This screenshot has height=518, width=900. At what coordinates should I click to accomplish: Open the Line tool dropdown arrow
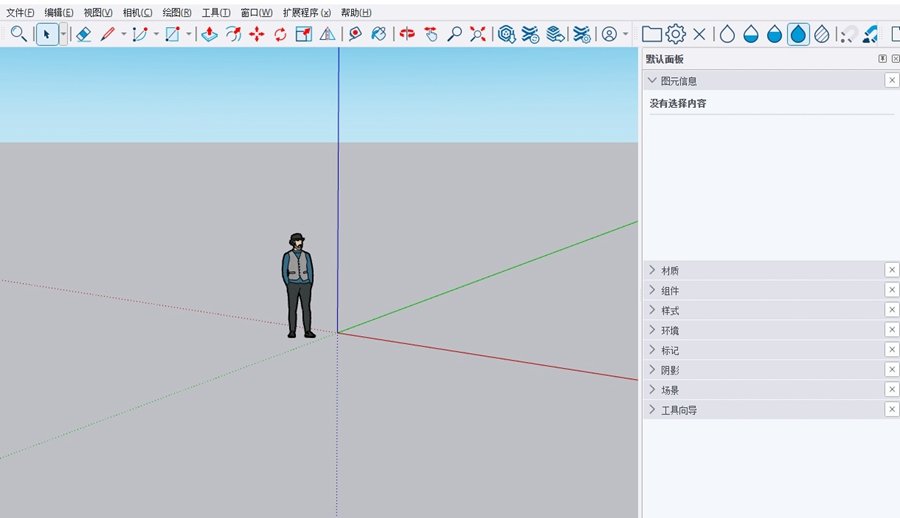click(123, 34)
